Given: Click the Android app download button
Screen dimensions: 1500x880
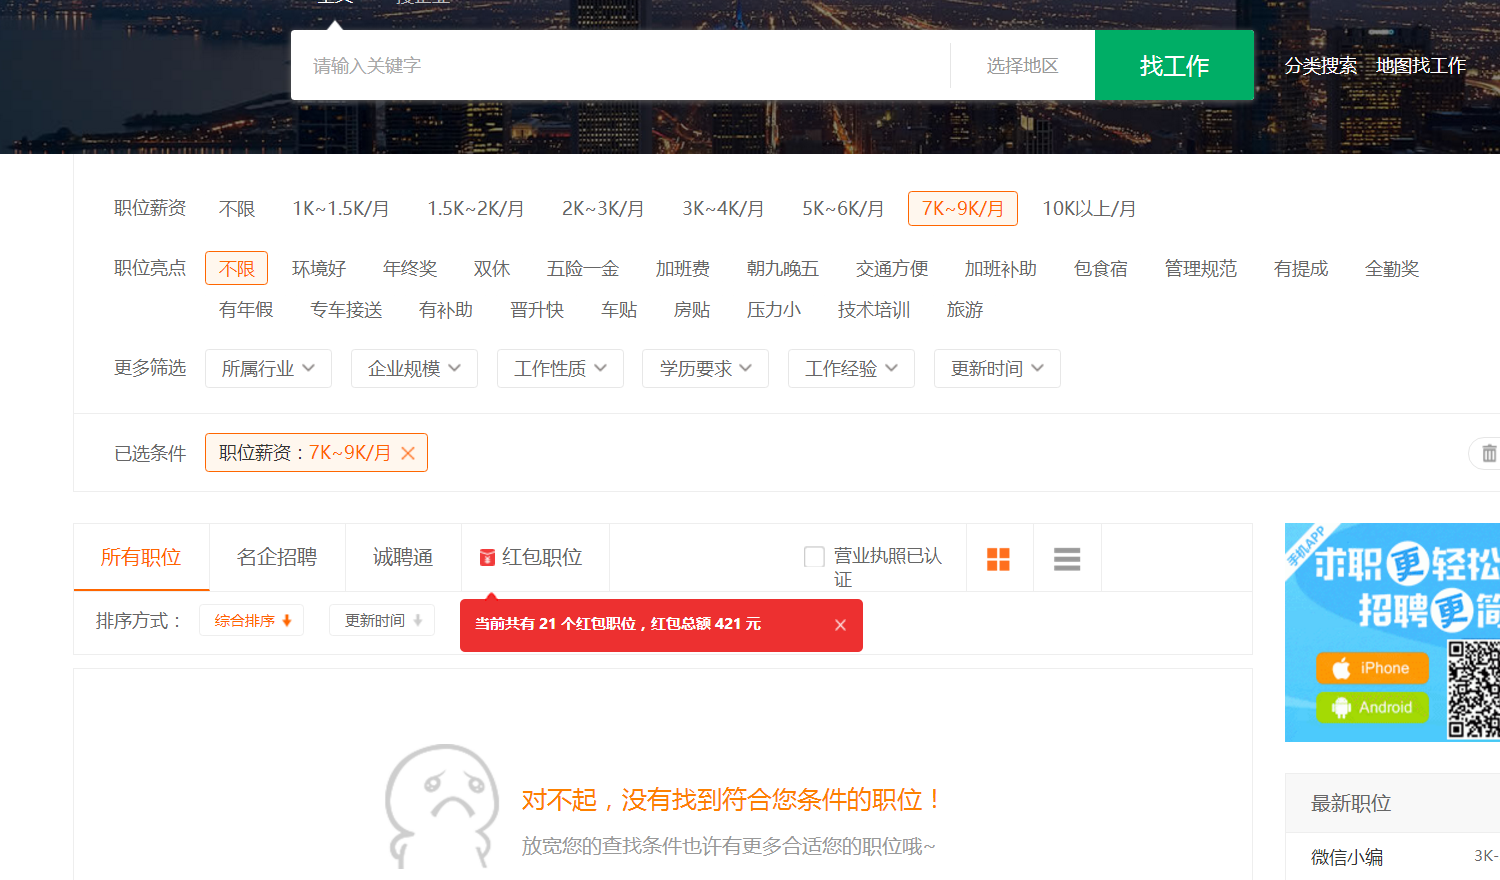Looking at the screenshot, I should tap(1371, 707).
